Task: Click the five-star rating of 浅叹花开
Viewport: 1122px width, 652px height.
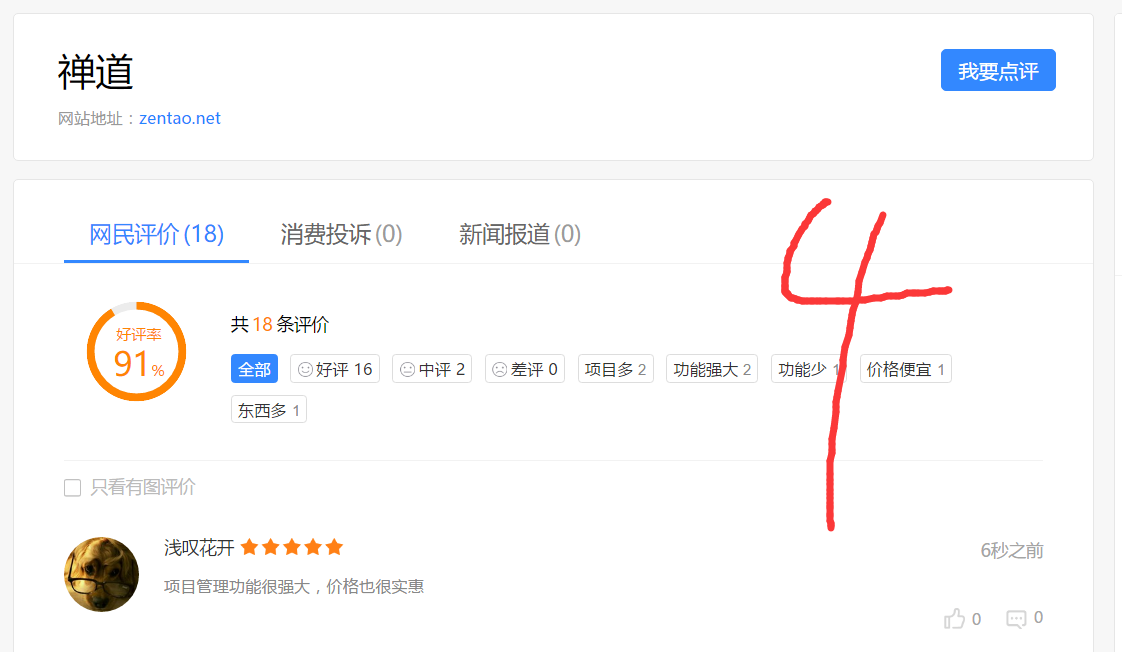Action: pos(292,548)
